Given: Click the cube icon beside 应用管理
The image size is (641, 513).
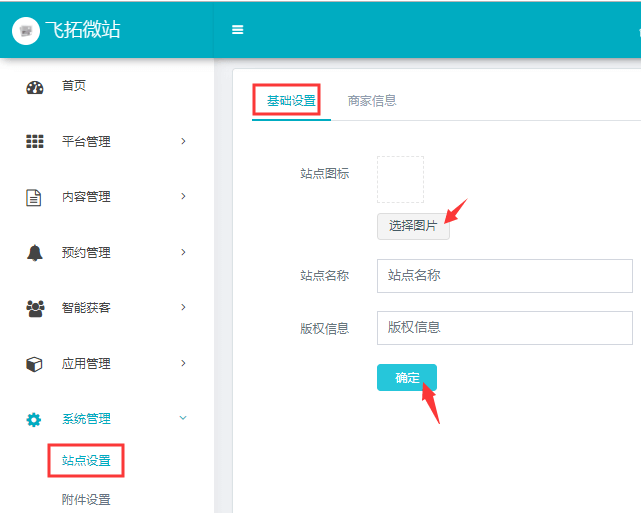Looking at the screenshot, I should [x=34, y=364].
